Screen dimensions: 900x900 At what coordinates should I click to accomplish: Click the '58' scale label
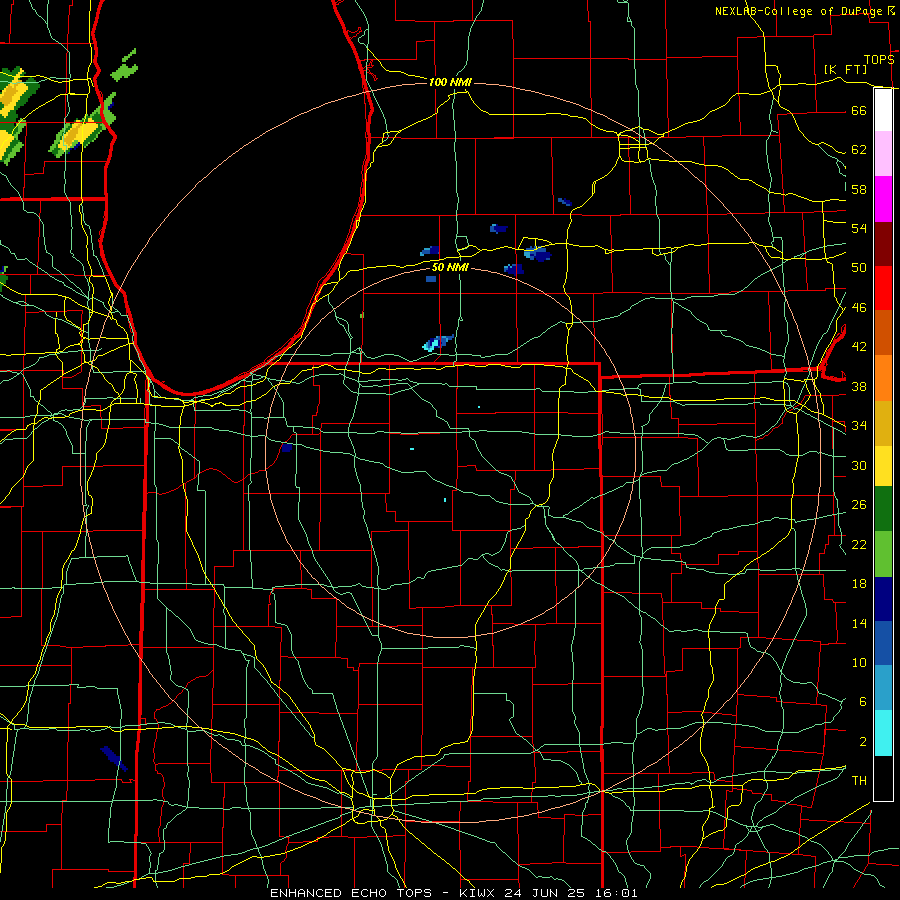tap(859, 189)
